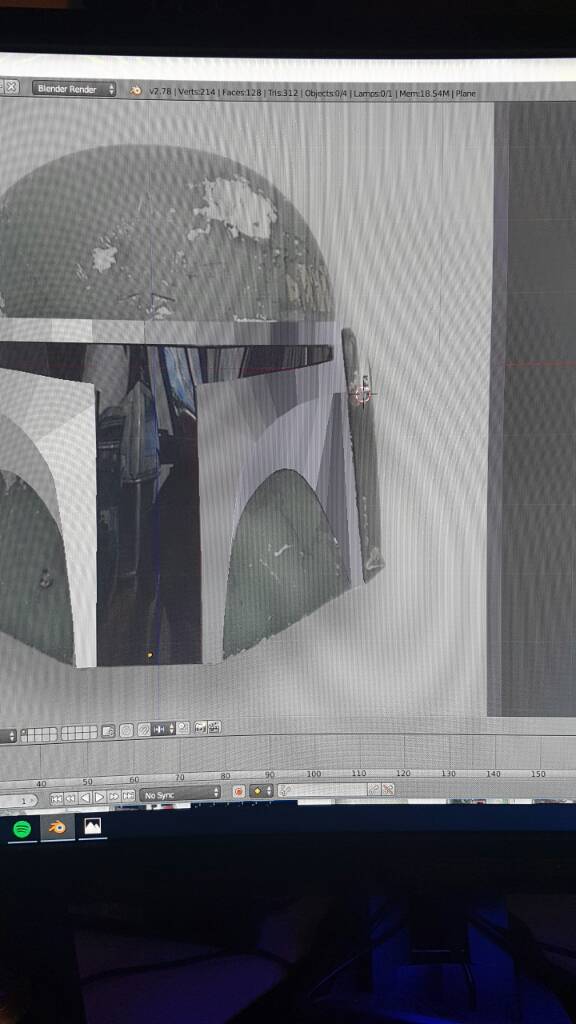Open Spotify from the taskbar
Image resolution: width=576 pixels, height=1024 pixels.
[22, 828]
